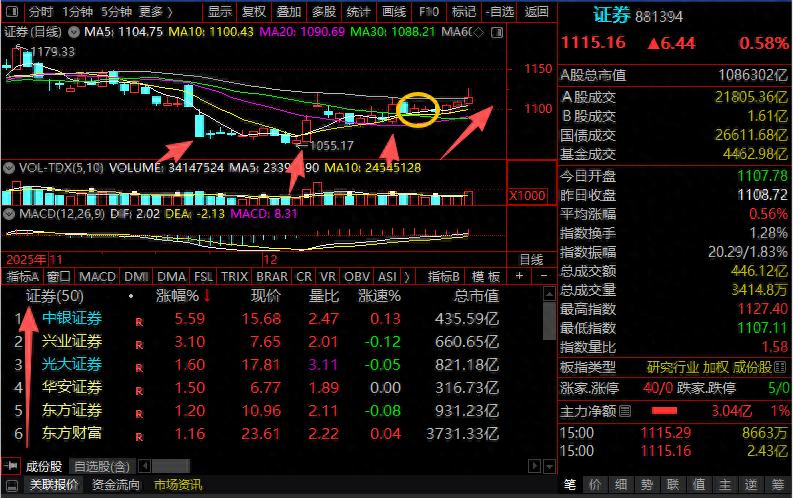Switch sub-chart to DMI indicator
793x498 pixels.
[x=136, y=277]
